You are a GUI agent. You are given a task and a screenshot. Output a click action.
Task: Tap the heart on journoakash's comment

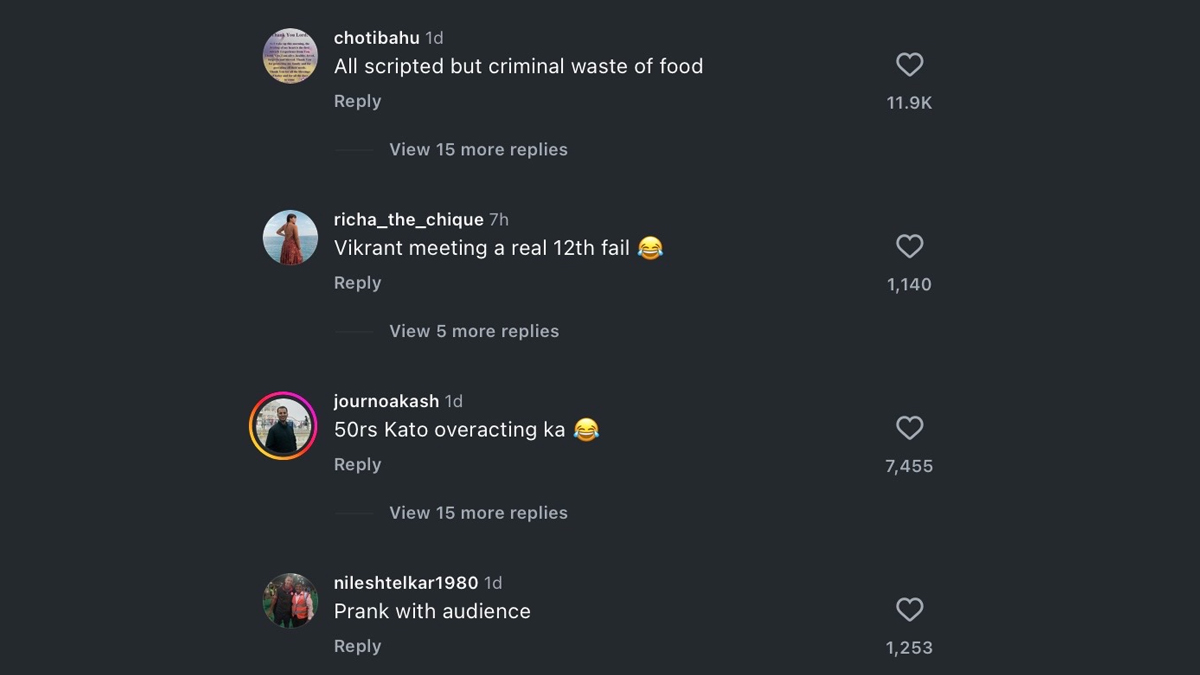coord(909,428)
